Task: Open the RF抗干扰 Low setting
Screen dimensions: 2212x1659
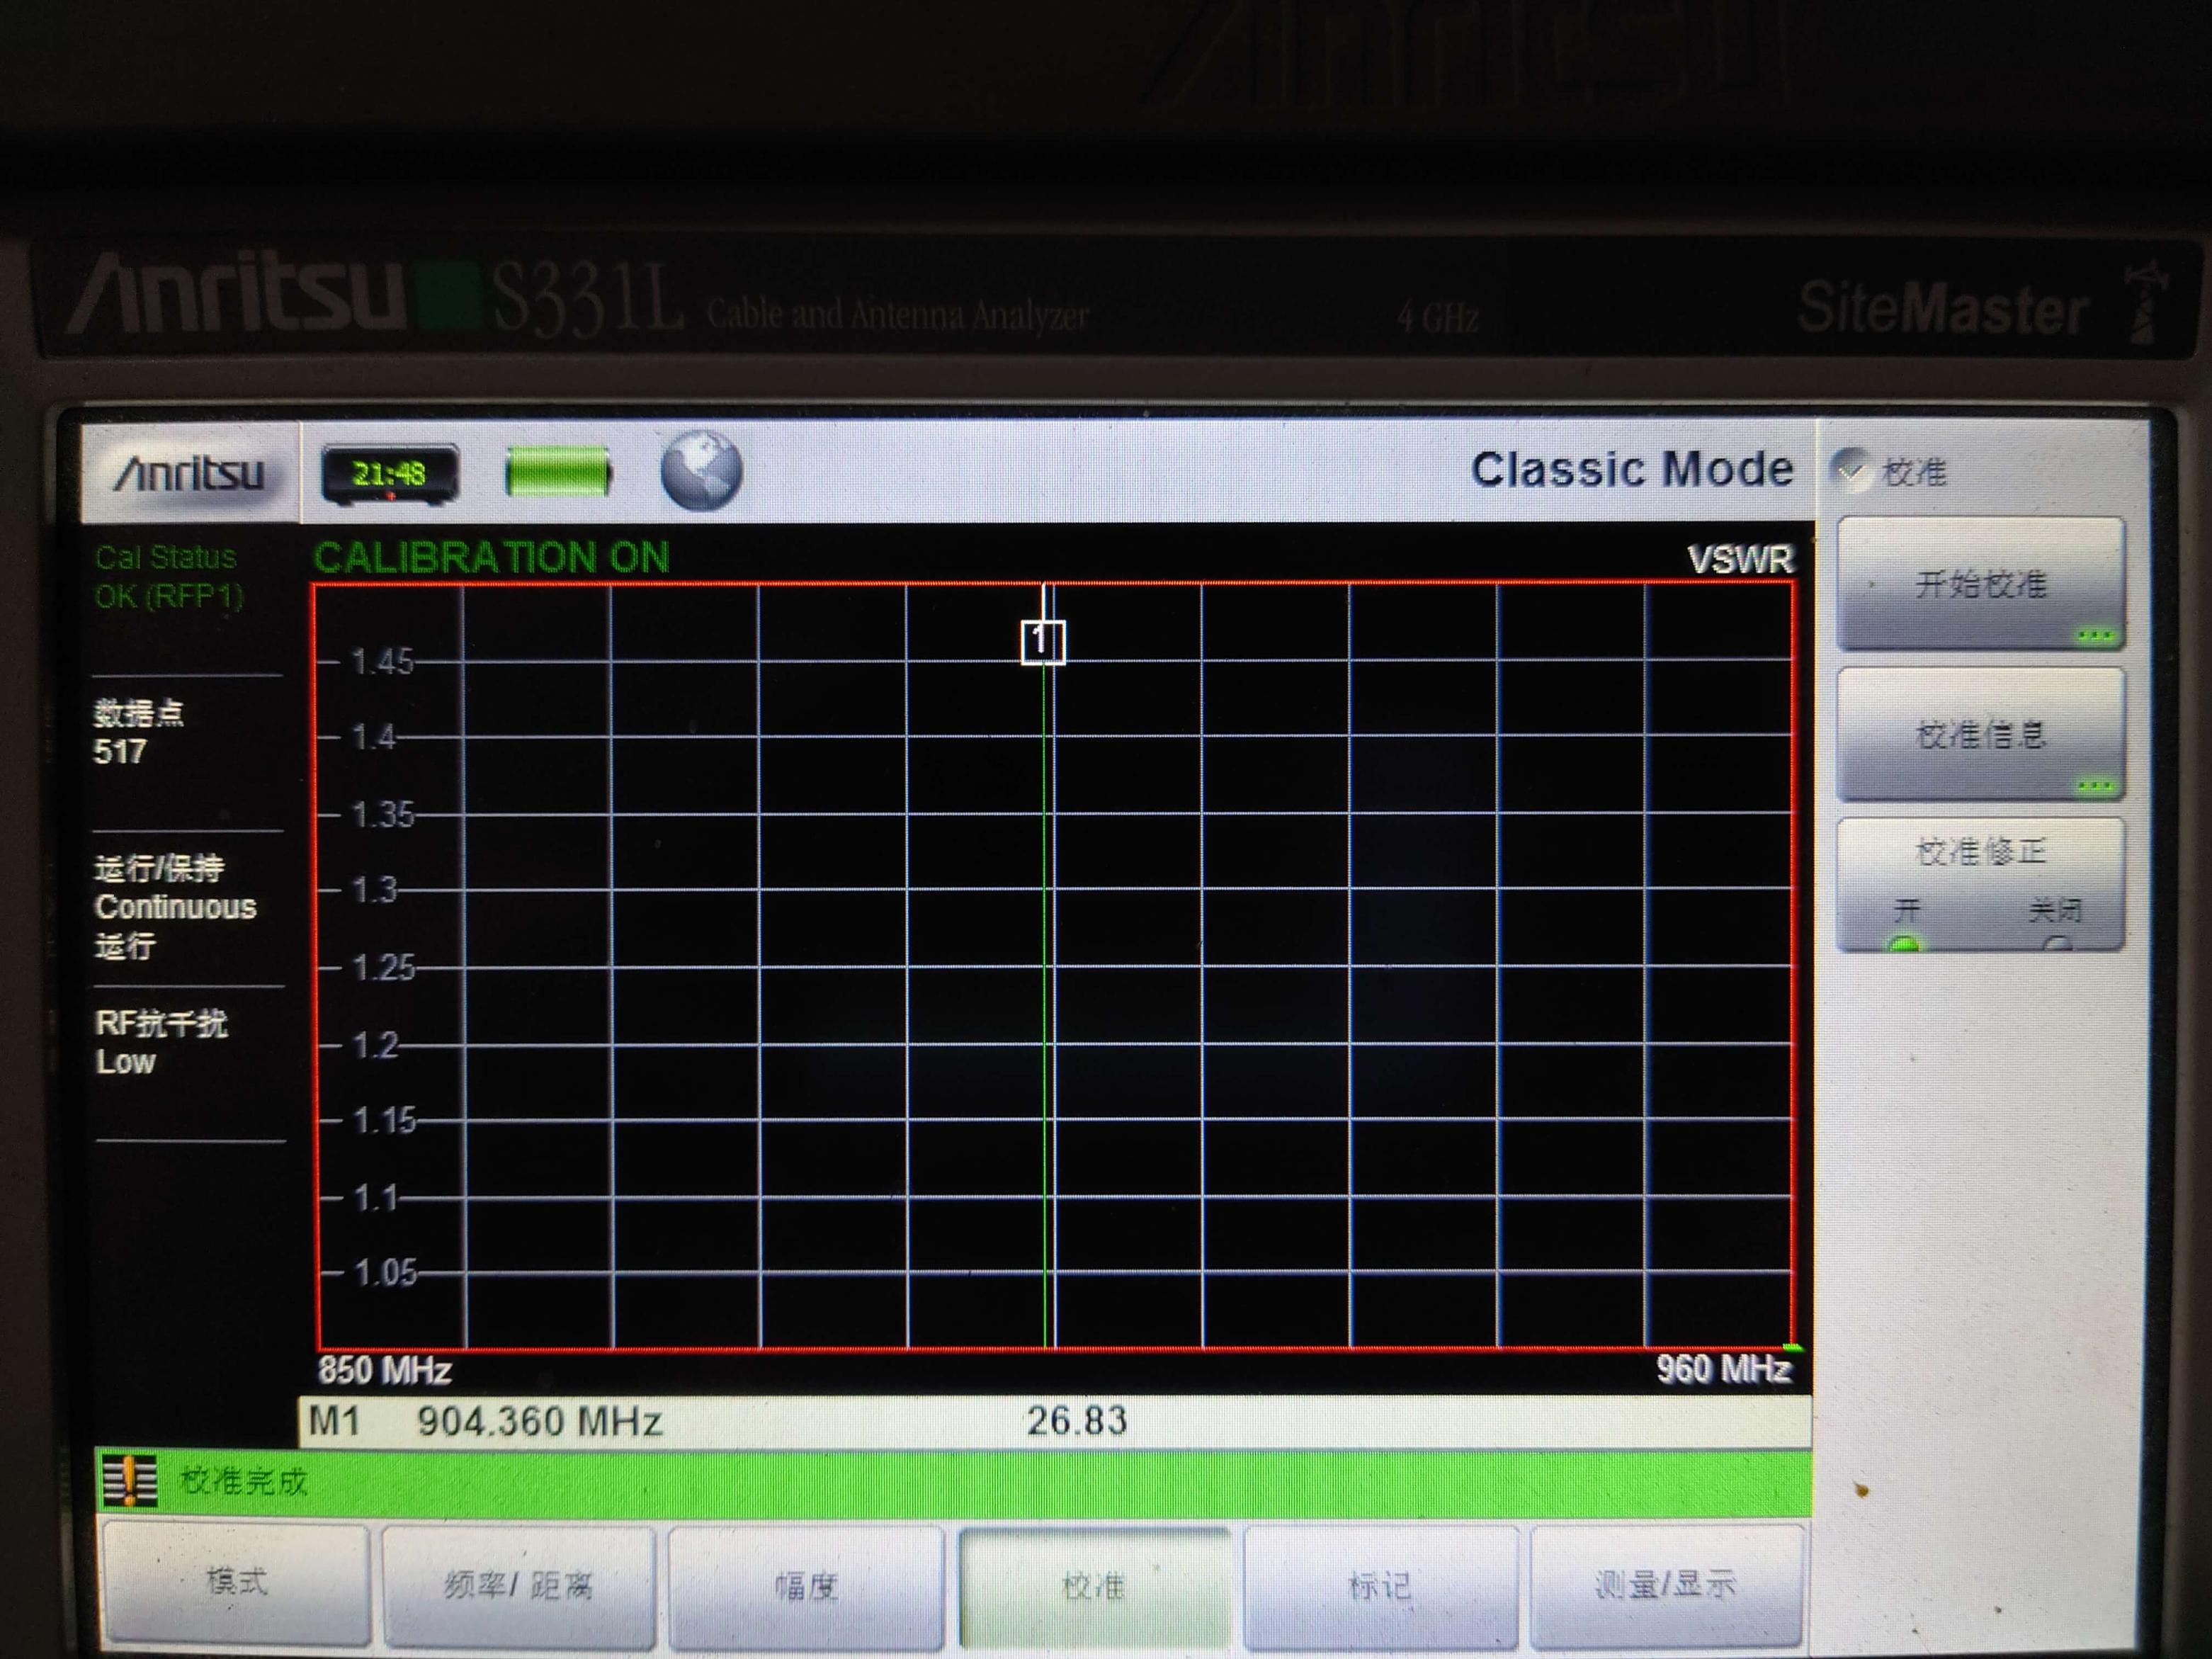Action: pos(160,1043)
